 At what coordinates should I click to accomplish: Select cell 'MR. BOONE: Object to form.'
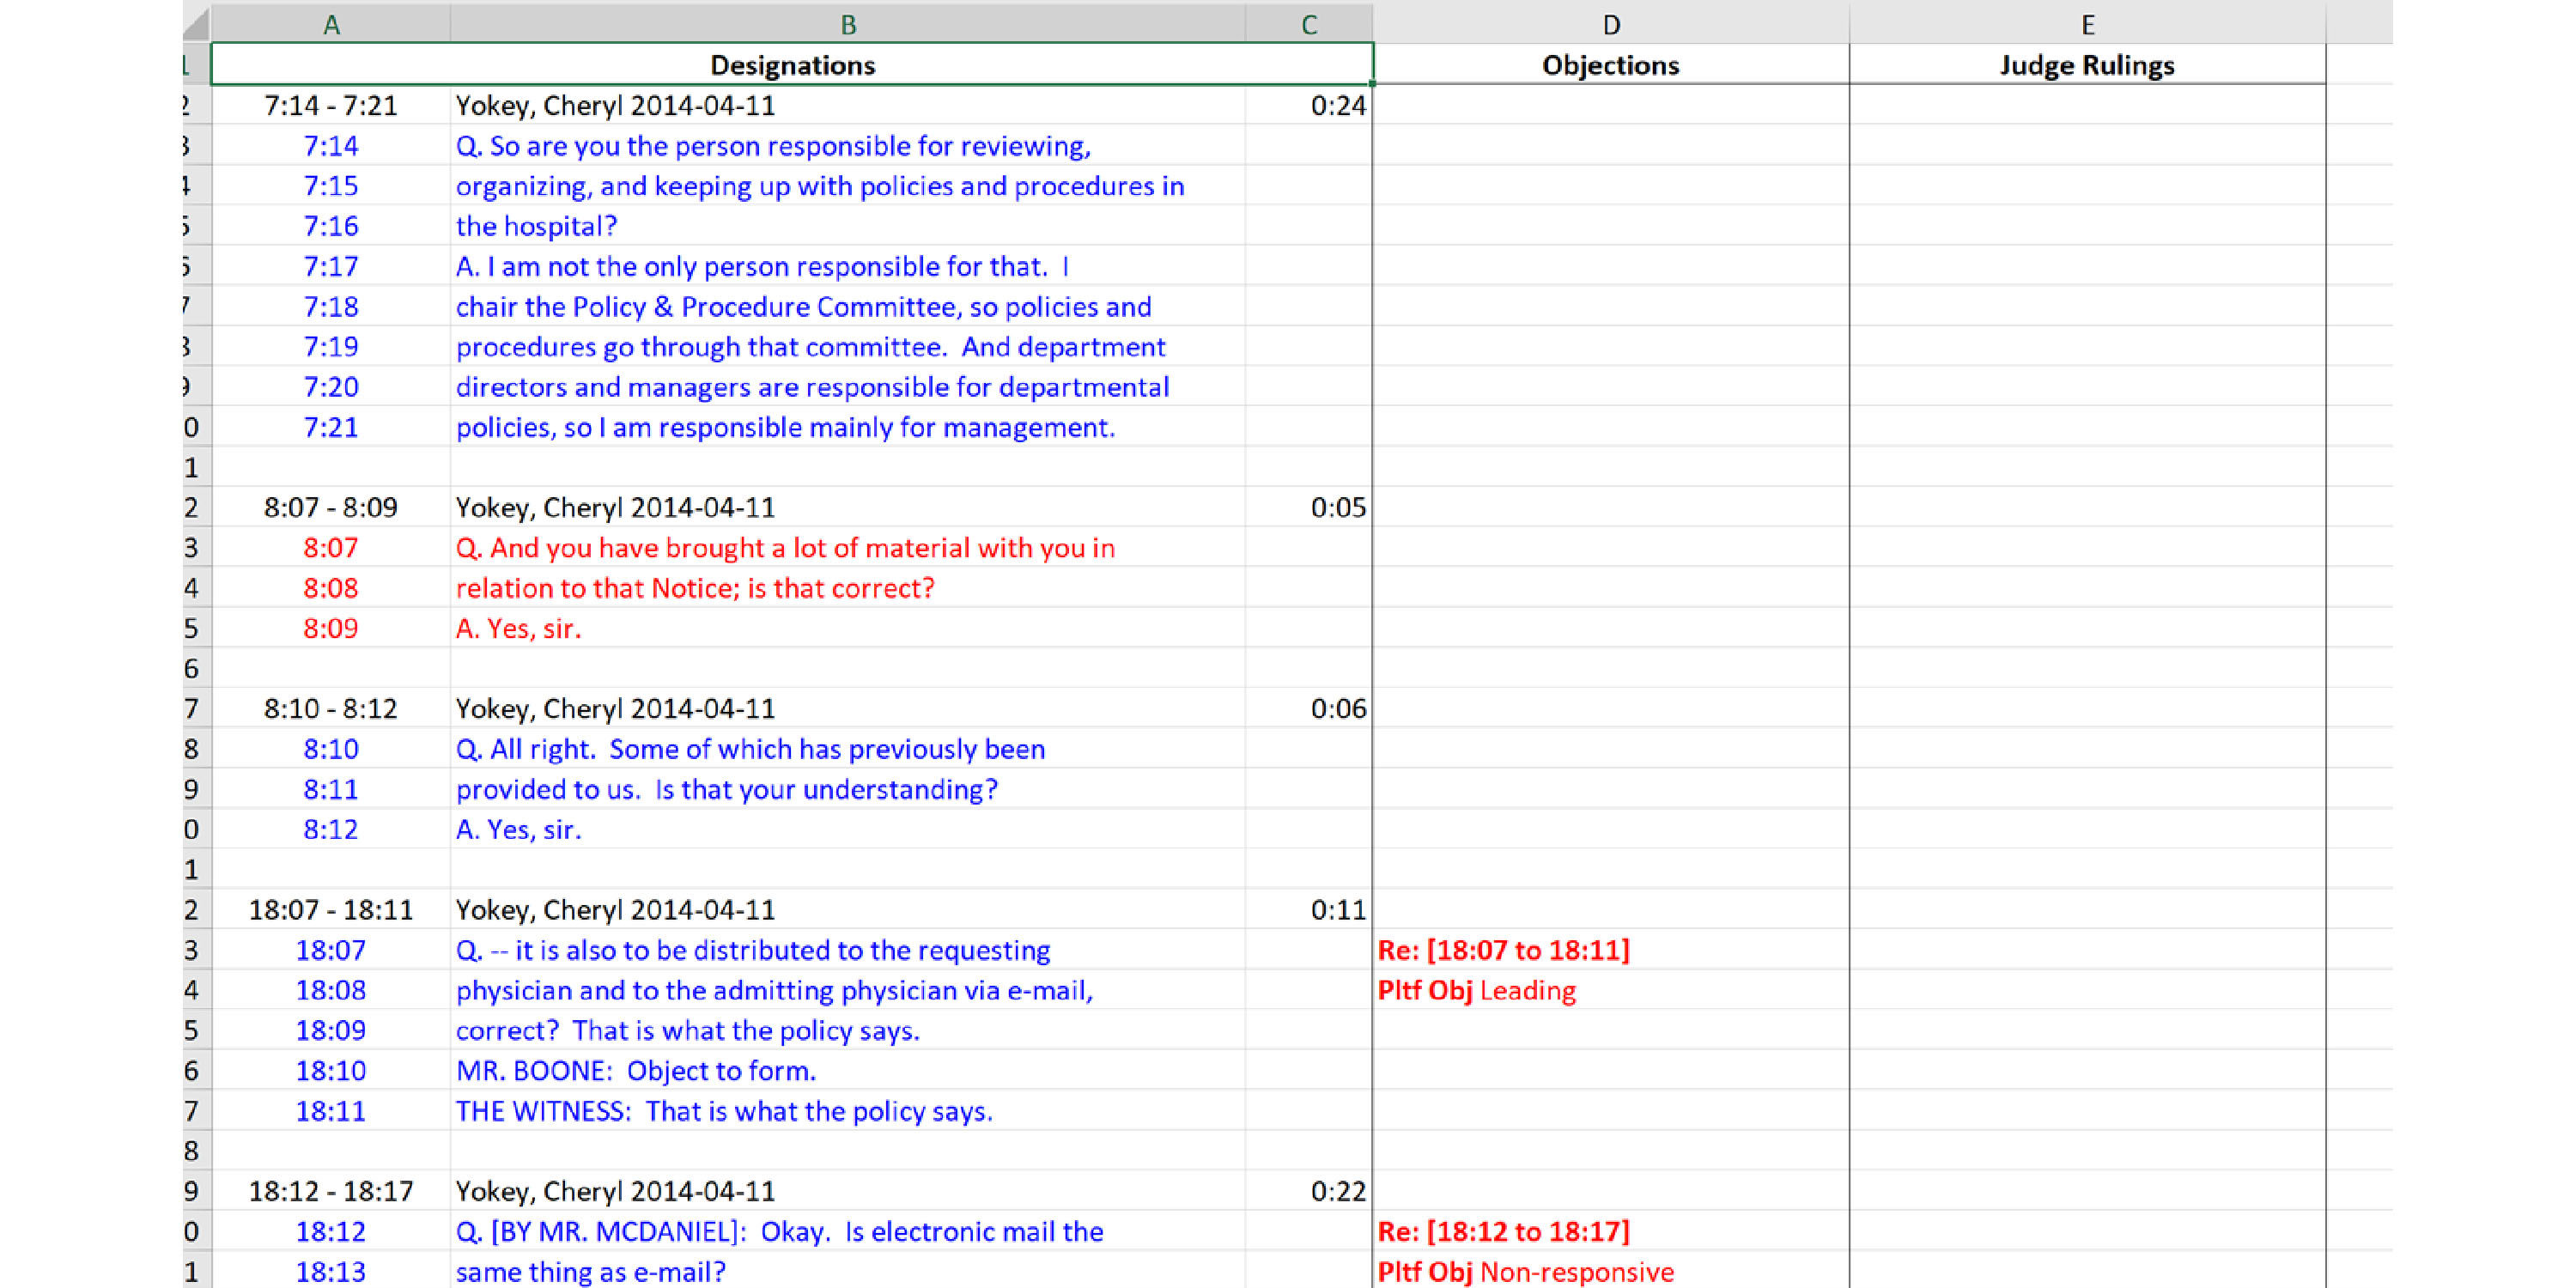pyautogui.click(x=636, y=1071)
